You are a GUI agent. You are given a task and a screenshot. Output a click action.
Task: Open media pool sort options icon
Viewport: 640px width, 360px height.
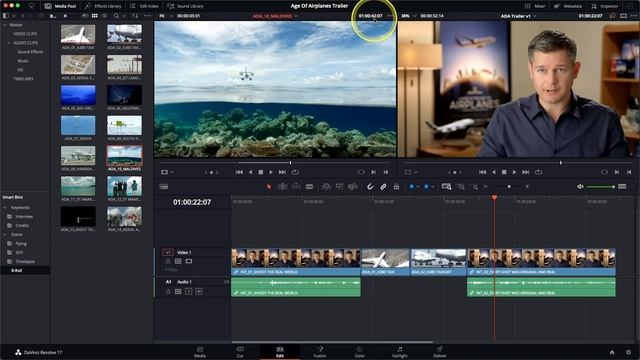135,16
